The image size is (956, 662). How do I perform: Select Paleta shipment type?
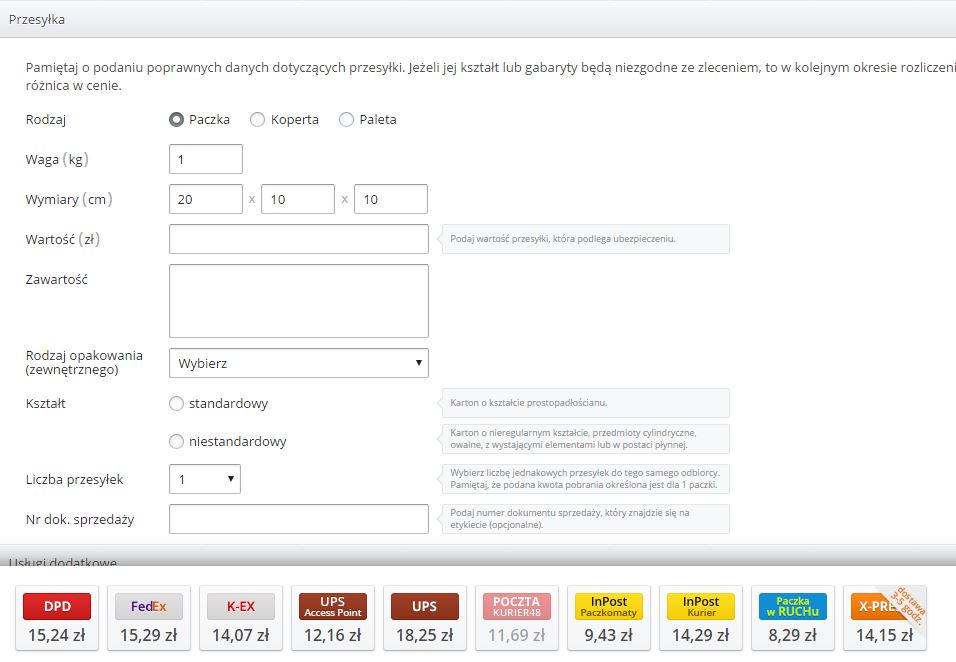click(347, 120)
